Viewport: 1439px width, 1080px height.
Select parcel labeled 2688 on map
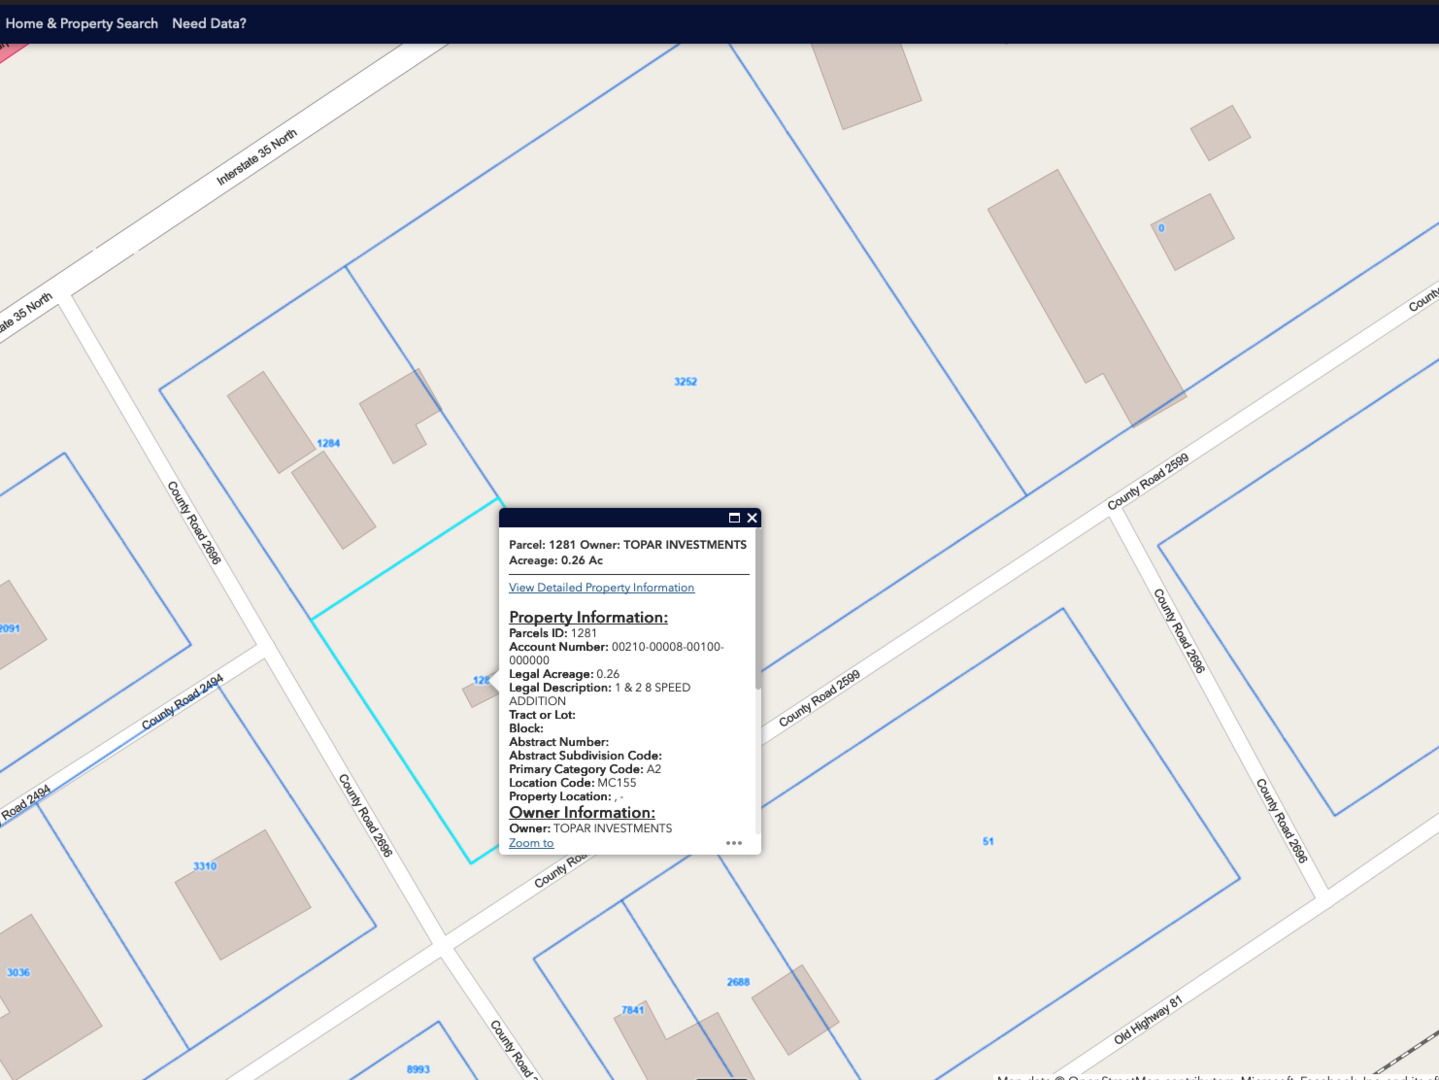[738, 982]
